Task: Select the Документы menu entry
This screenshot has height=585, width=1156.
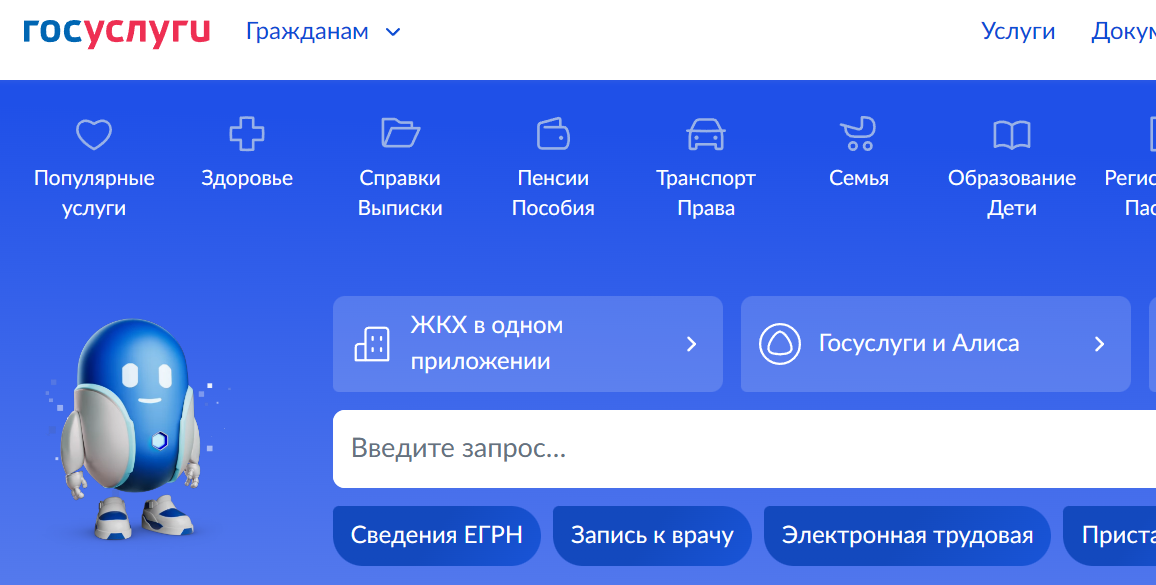Action: point(1130,31)
